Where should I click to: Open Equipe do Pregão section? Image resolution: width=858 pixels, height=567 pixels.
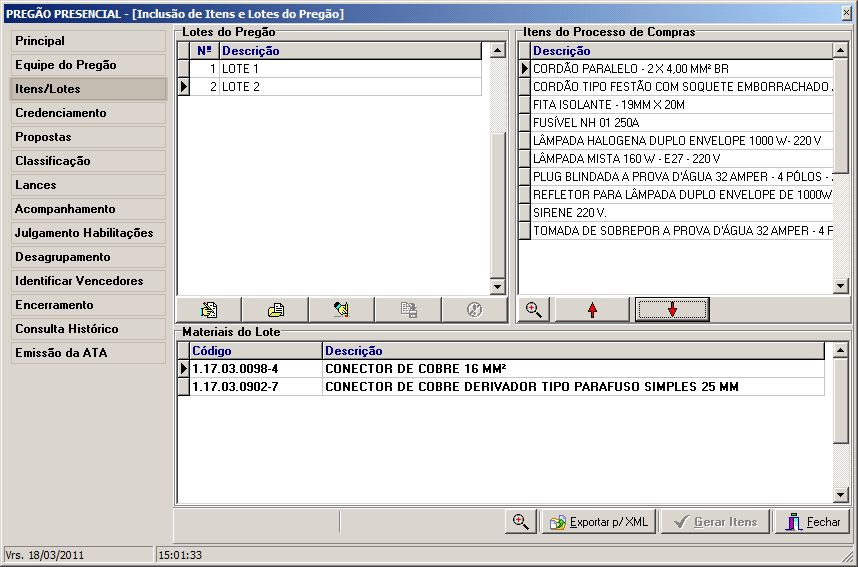point(88,65)
